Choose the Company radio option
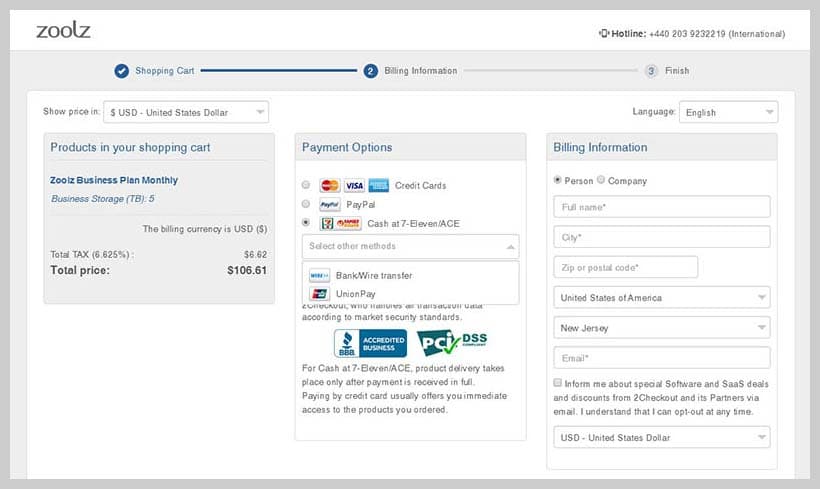820x489 pixels. point(601,180)
